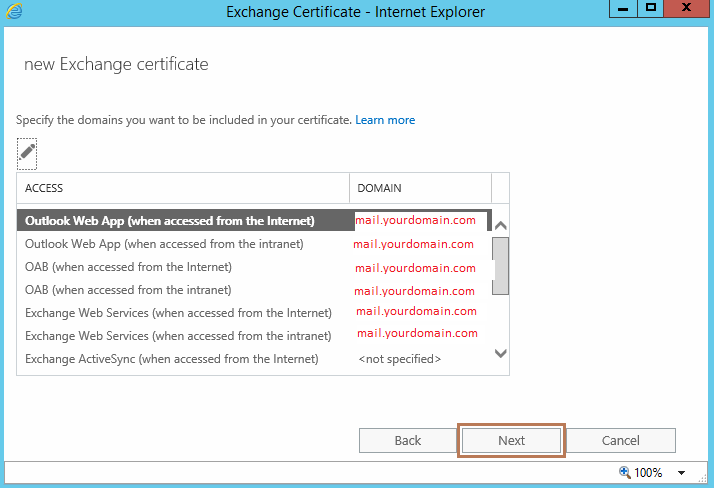Select OAB accessed from the intranet row
This screenshot has height=488, width=714.
click(x=254, y=290)
